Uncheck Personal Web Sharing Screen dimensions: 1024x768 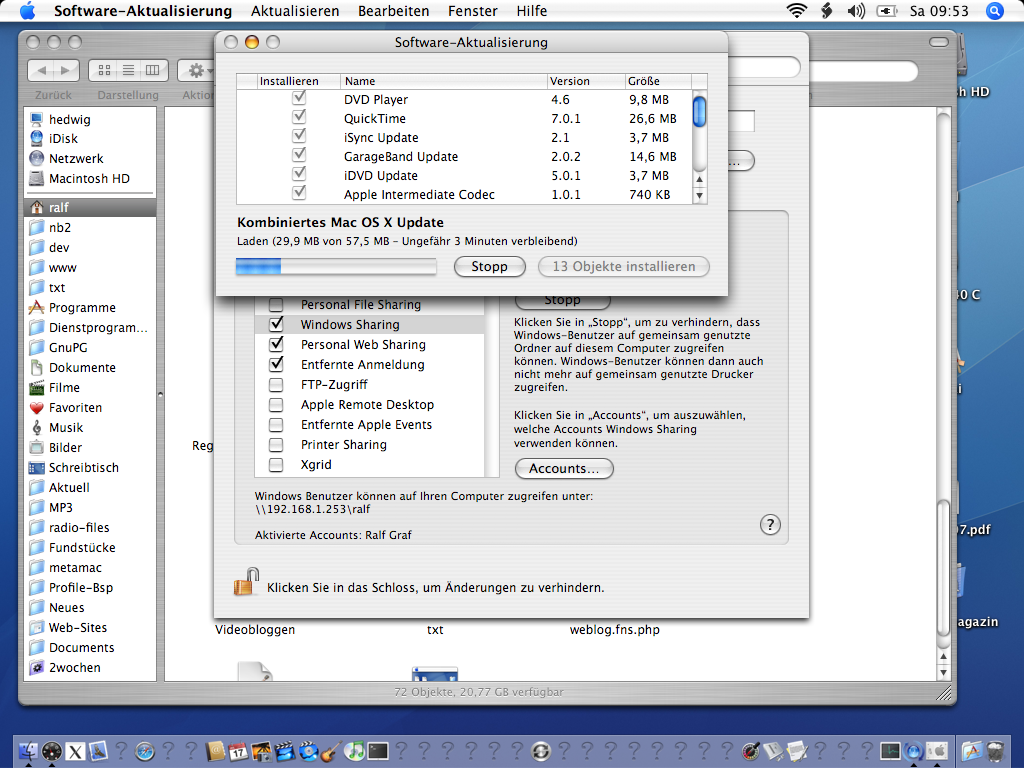[276, 344]
